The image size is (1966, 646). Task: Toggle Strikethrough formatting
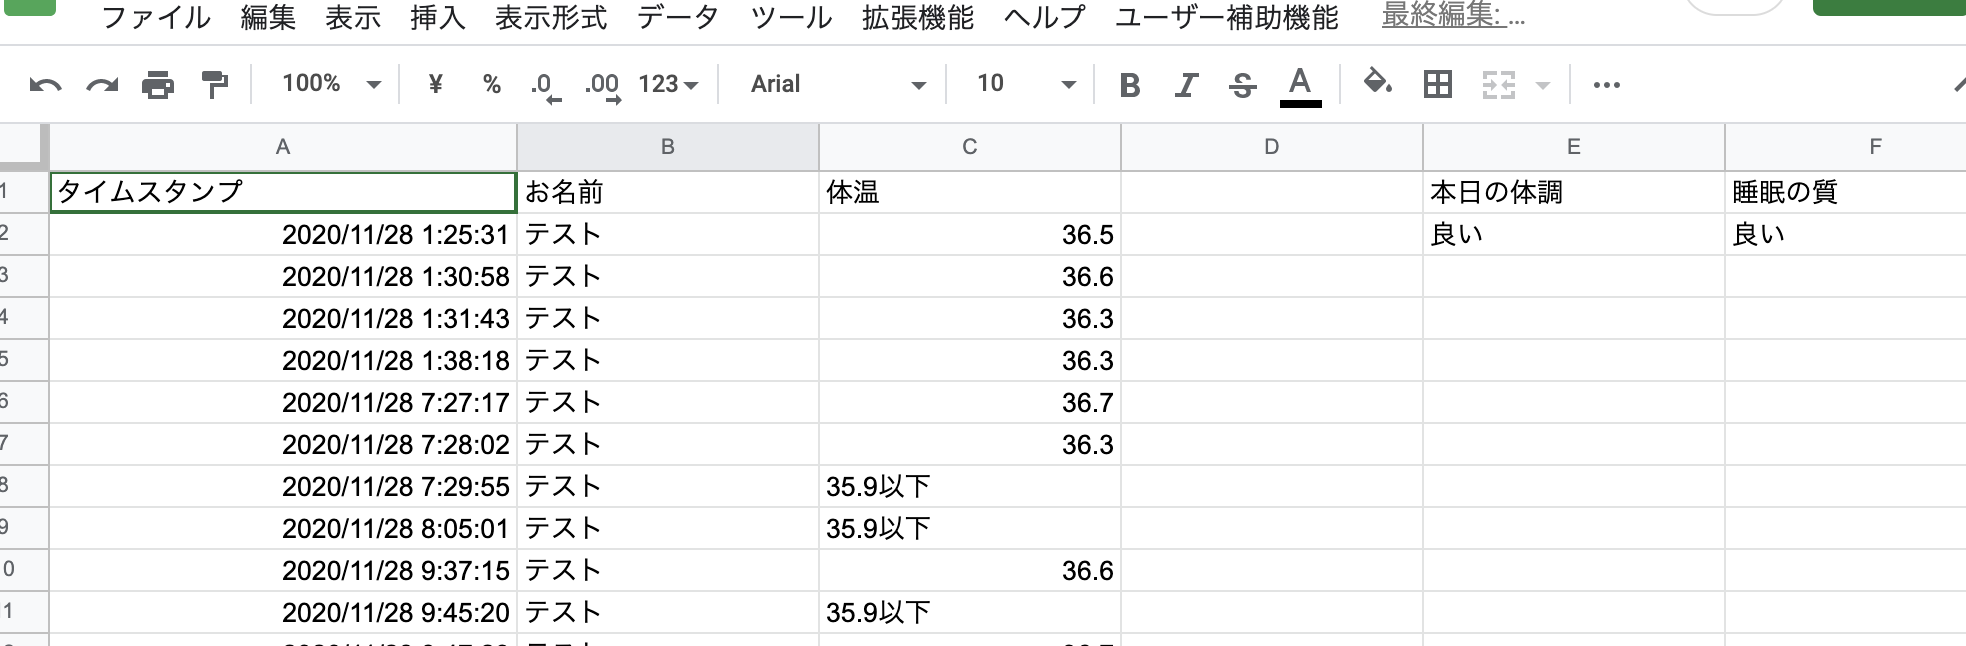coord(1242,85)
